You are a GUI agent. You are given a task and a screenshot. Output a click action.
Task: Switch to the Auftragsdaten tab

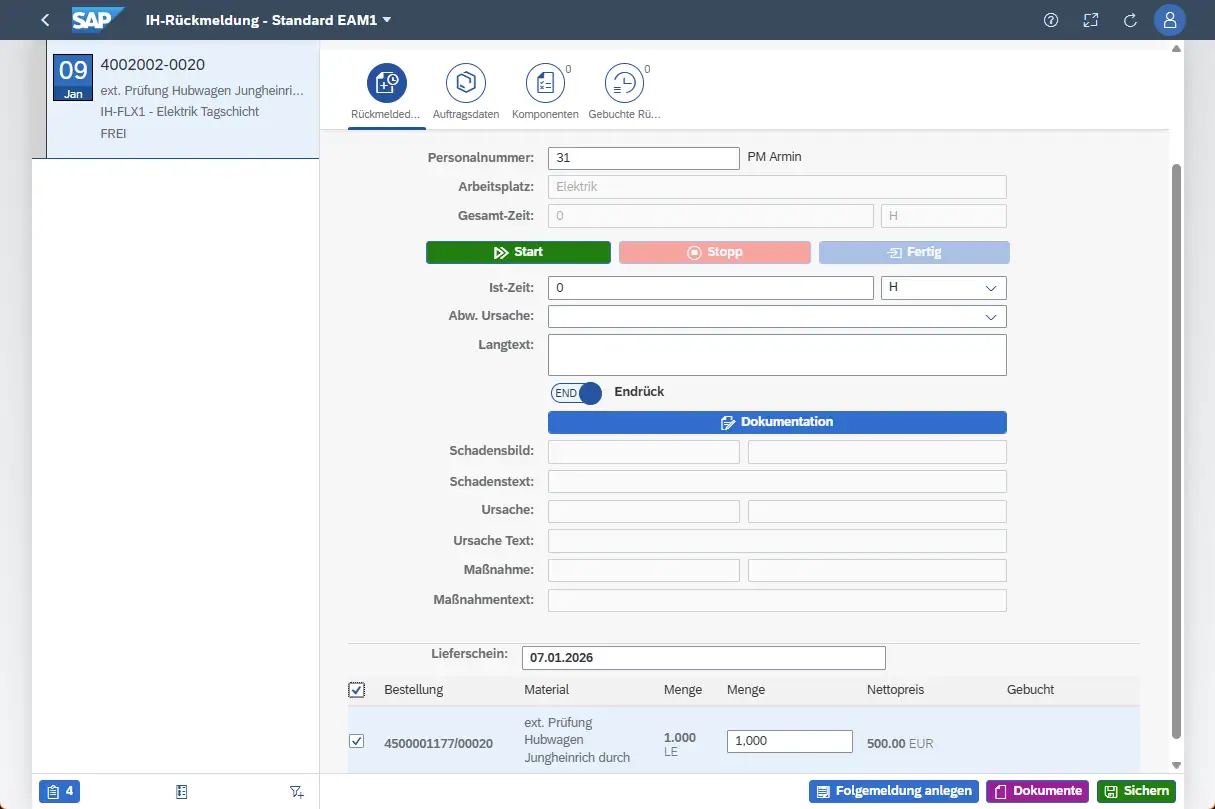click(x=465, y=92)
